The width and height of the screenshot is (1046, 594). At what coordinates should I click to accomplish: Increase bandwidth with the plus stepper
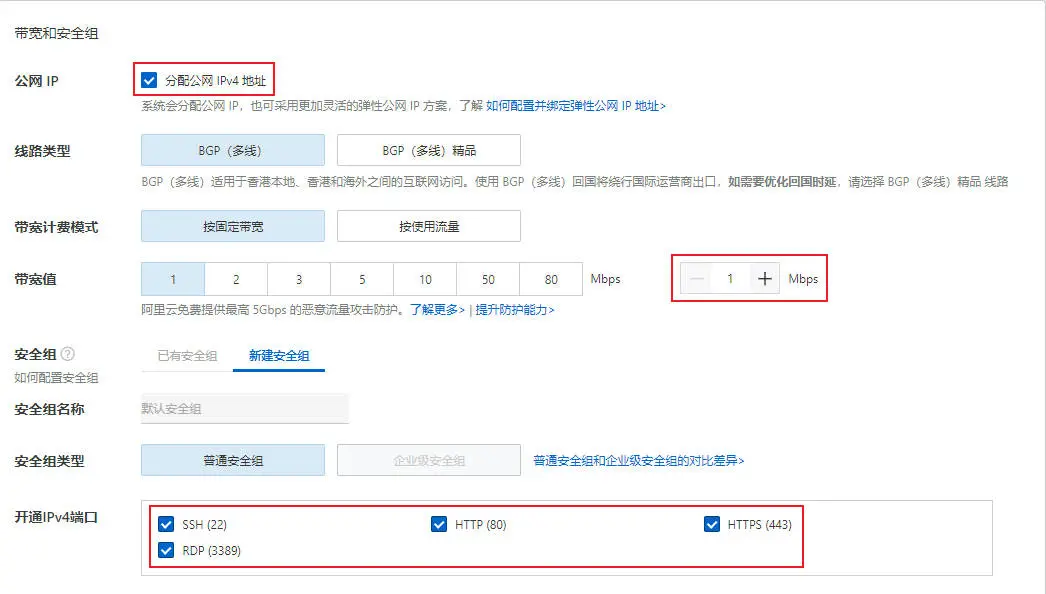[764, 279]
